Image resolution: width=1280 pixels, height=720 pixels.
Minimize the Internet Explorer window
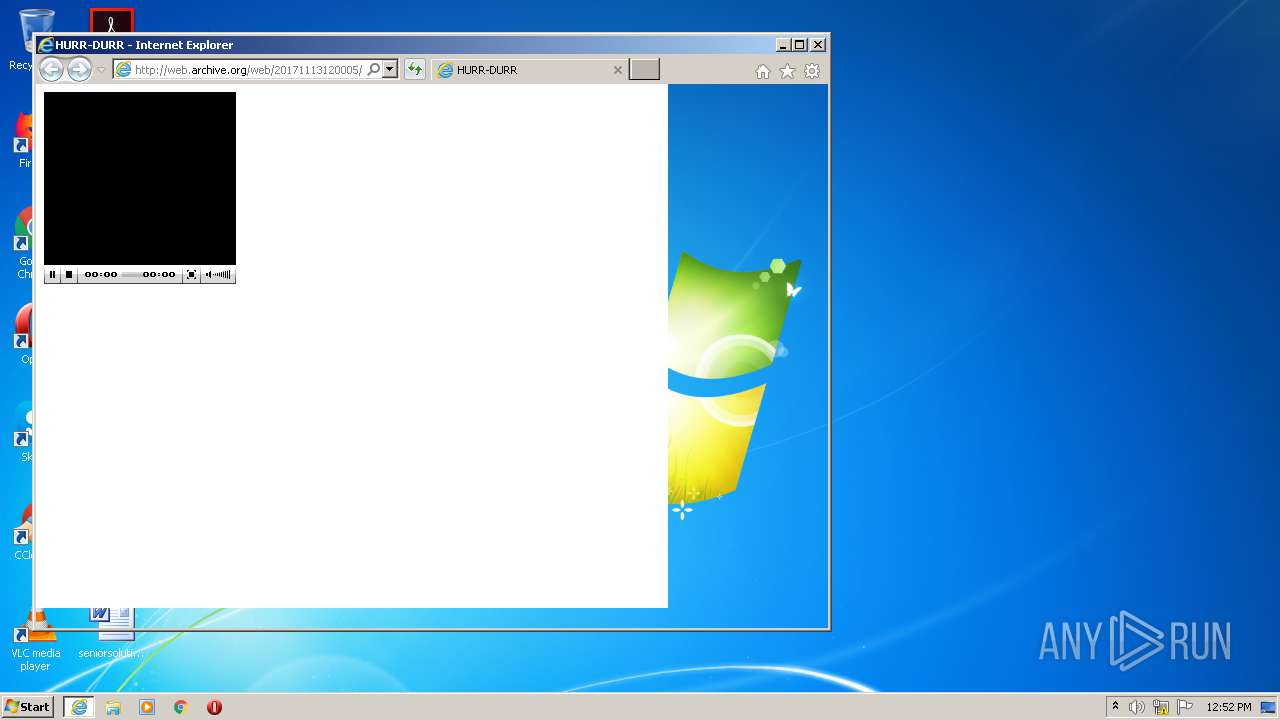pyautogui.click(x=783, y=45)
